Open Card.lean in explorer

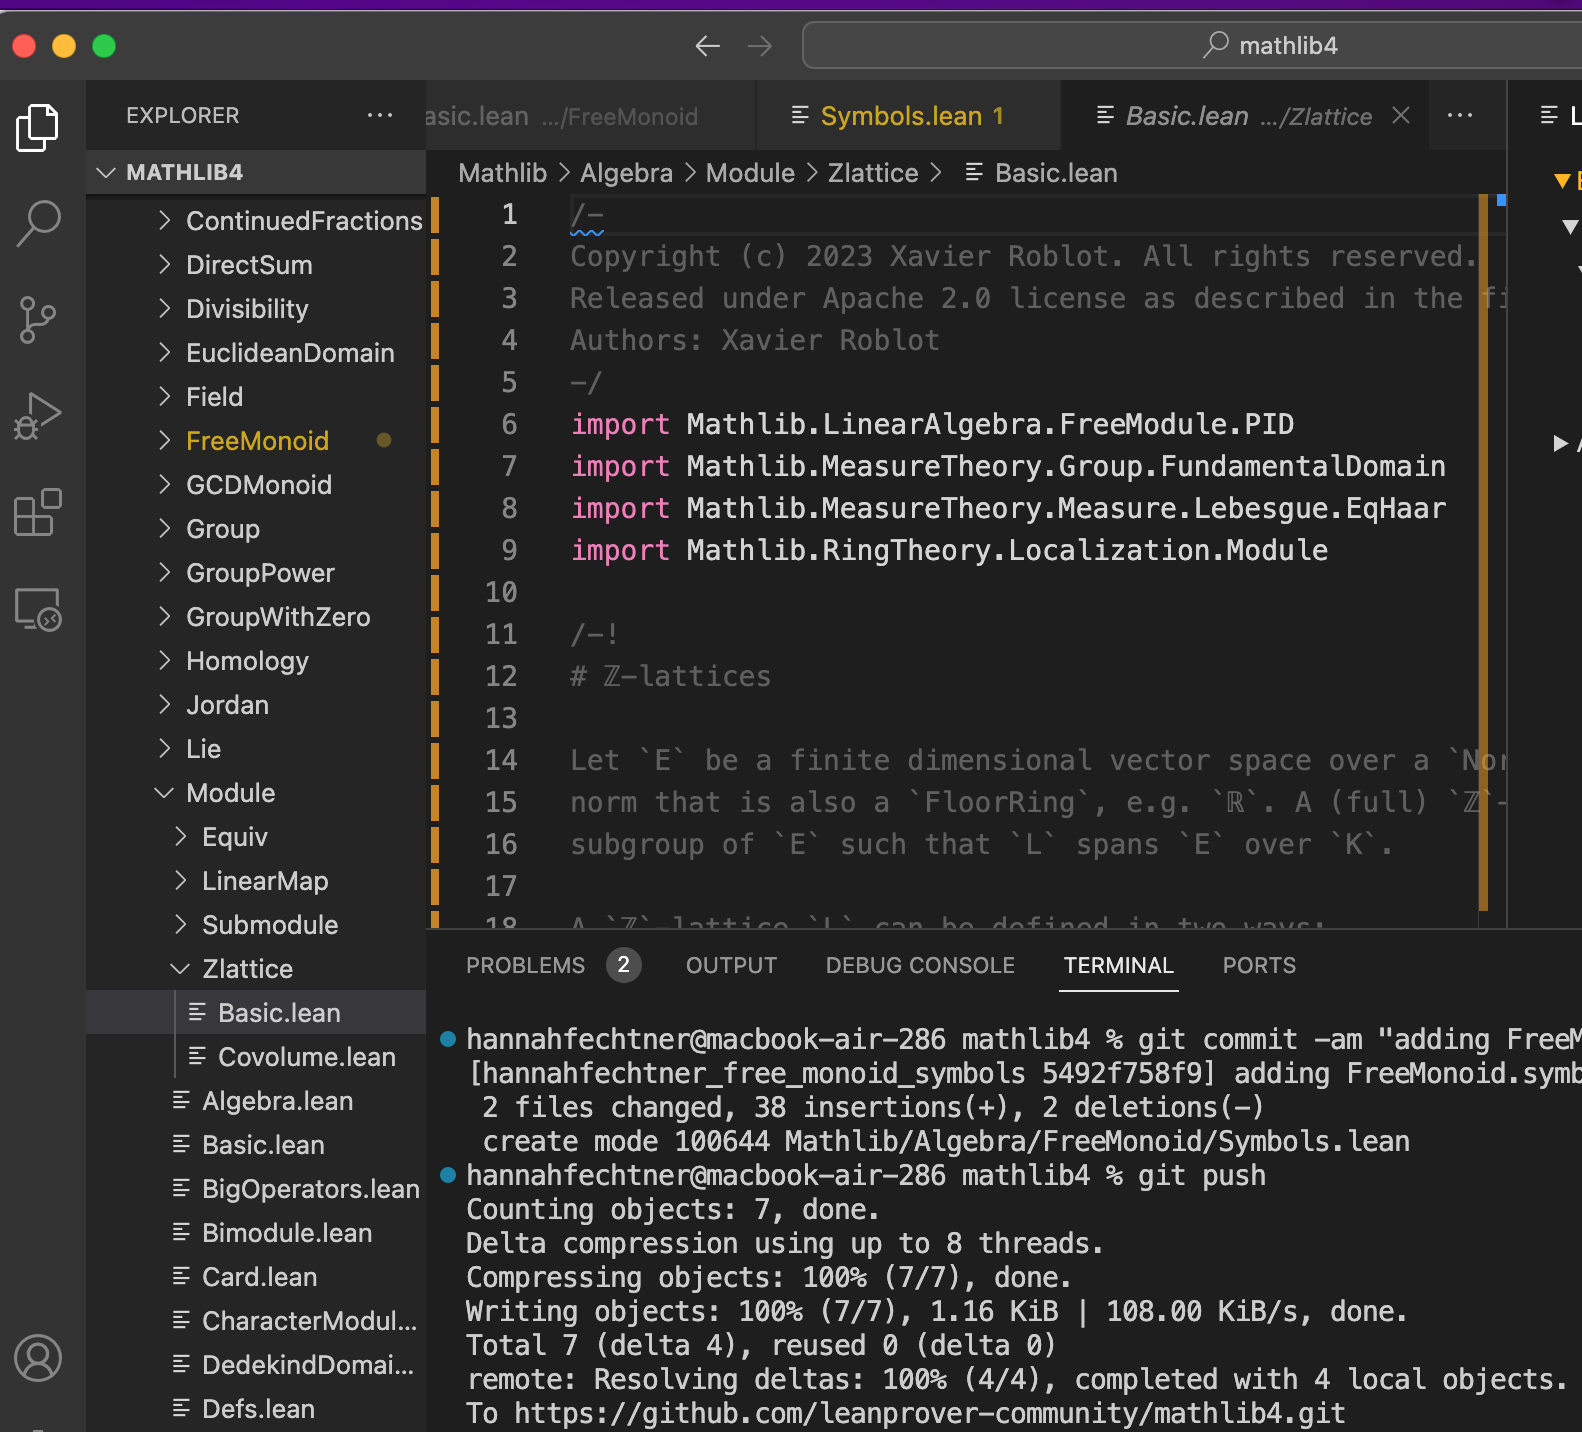point(256,1277)
